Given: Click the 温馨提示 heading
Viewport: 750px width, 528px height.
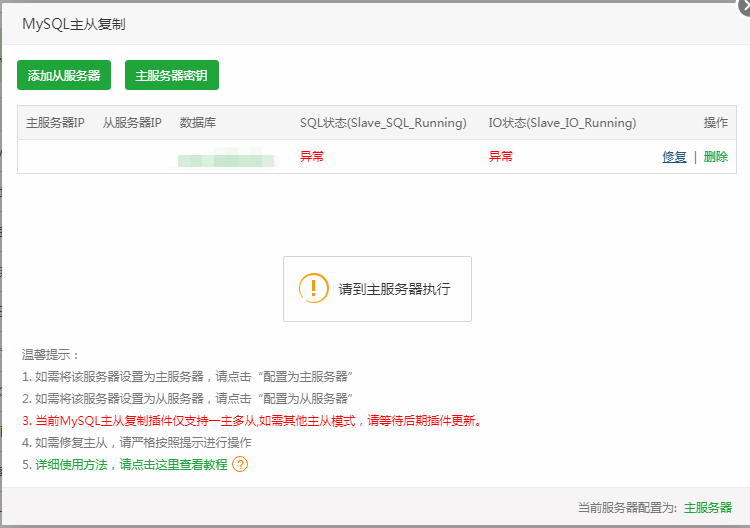Looking at the screenshot, I should pyautogui.click(x=50, y=355).
